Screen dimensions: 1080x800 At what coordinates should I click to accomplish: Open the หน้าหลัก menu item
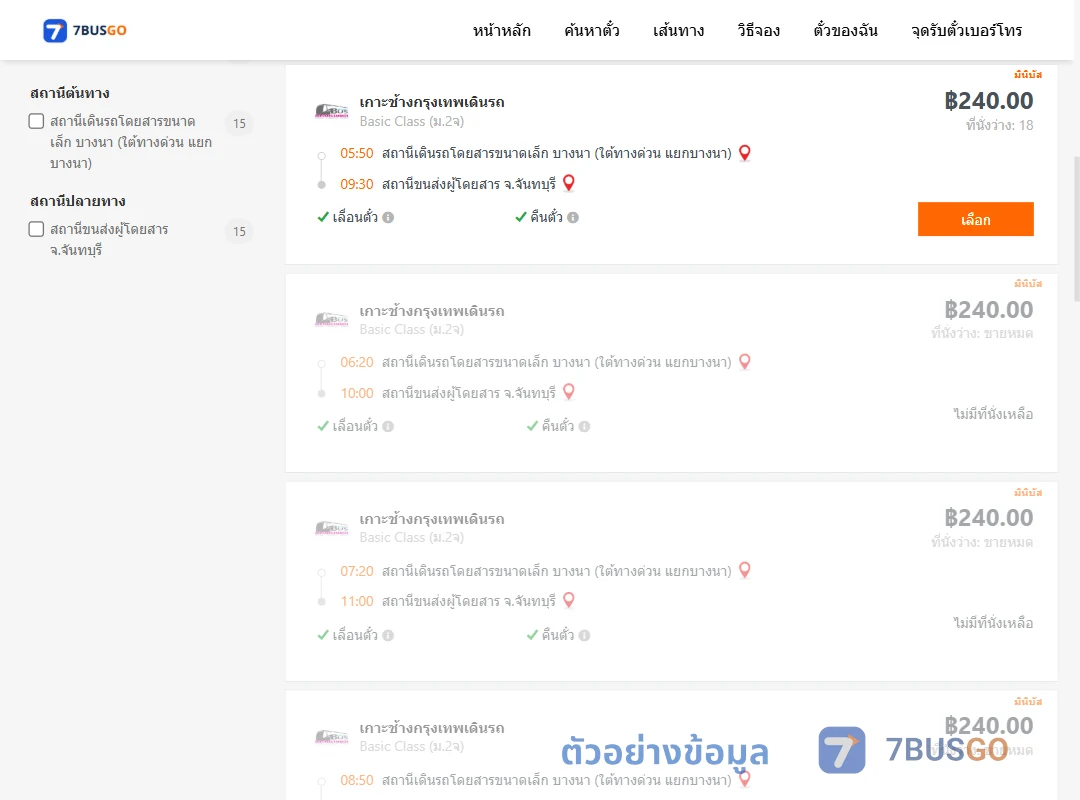point(501,30)
